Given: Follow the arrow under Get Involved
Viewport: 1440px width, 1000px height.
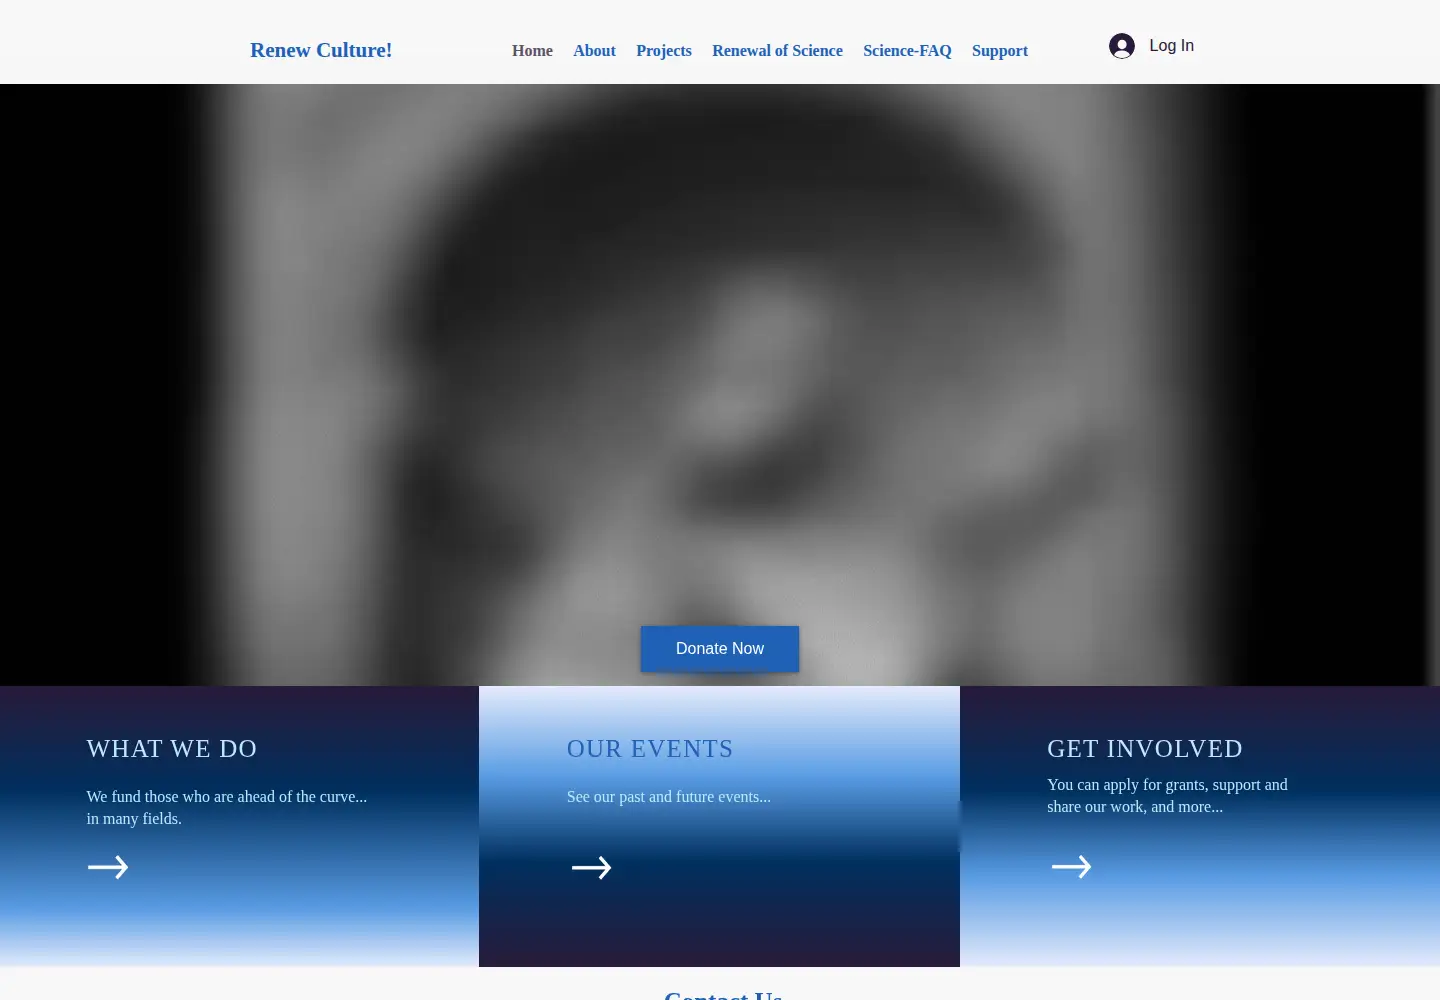Looking at the screenshot, I should (x=1071, y=867).
